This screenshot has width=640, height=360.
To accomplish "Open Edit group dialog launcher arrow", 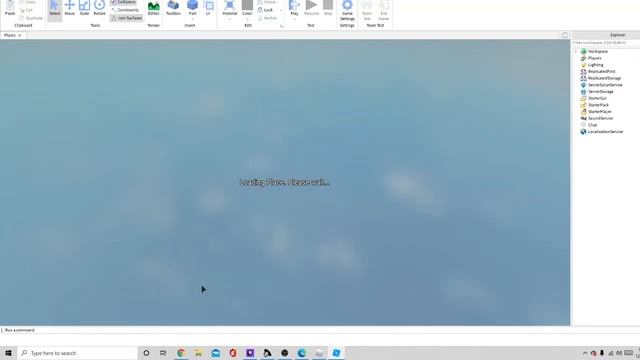I will click(x=281, y=26).
